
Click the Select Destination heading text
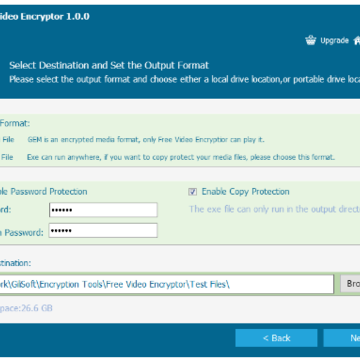109,65
